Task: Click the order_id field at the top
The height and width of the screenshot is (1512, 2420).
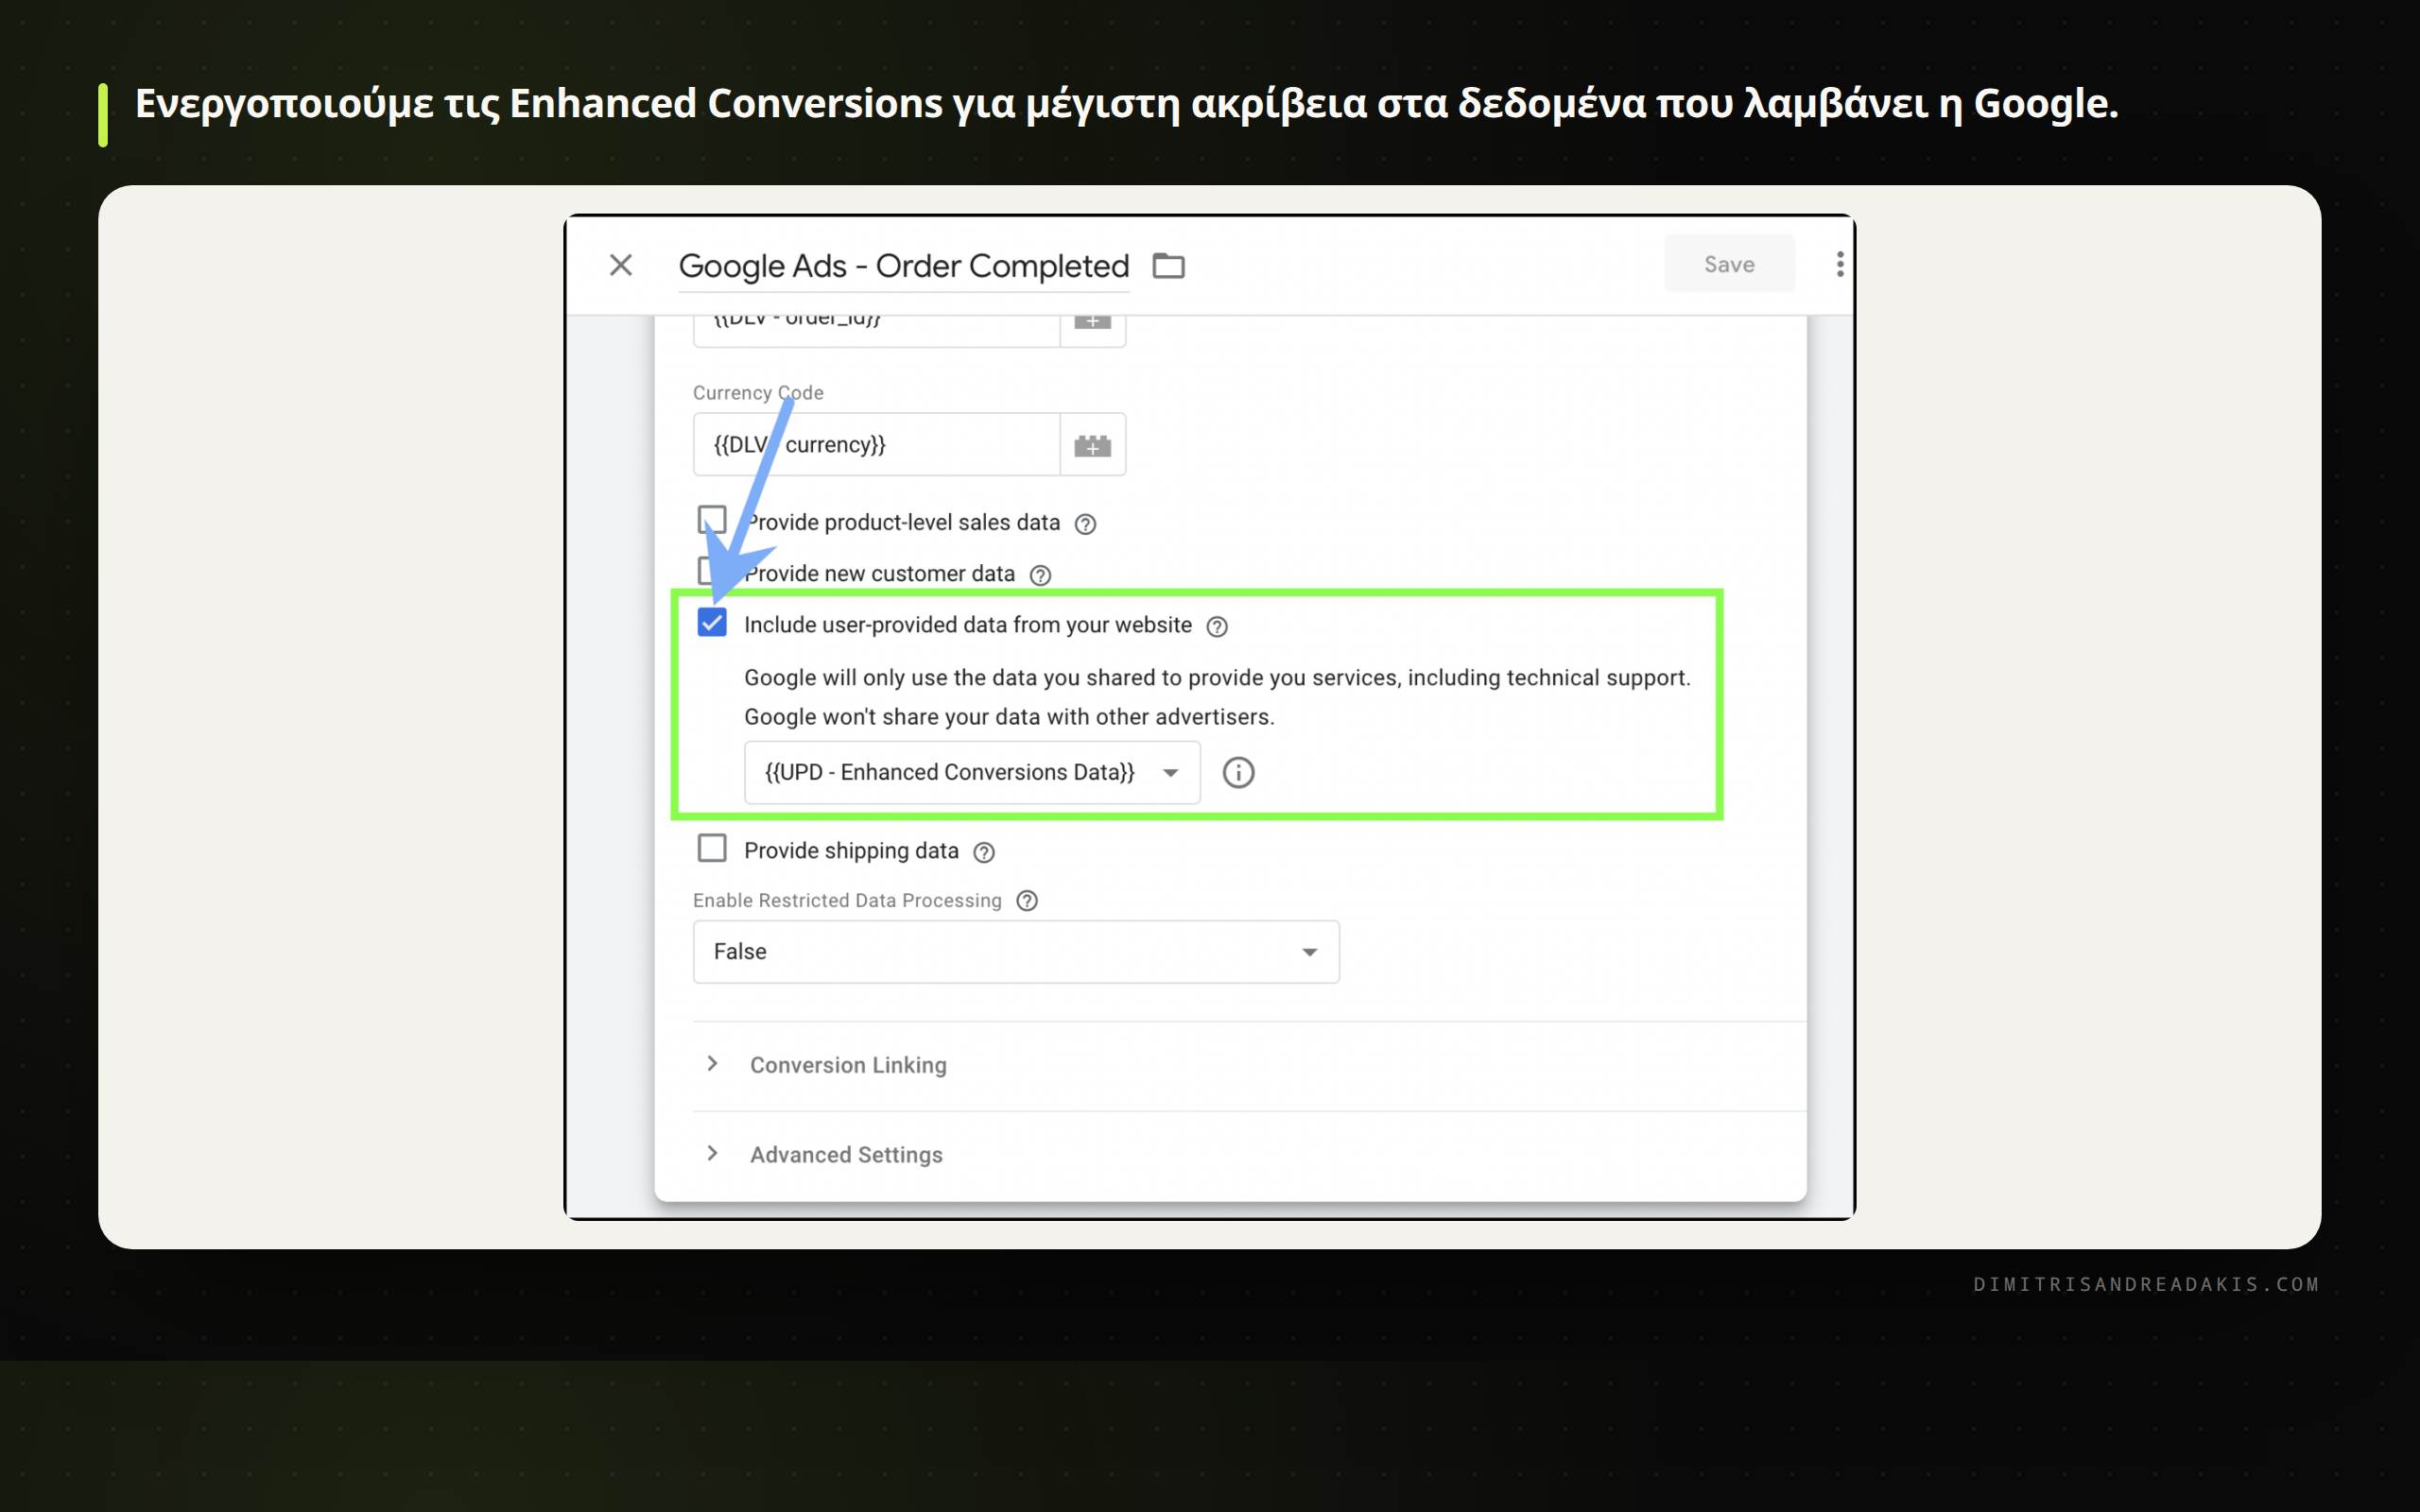Action: tap(876, 330)
